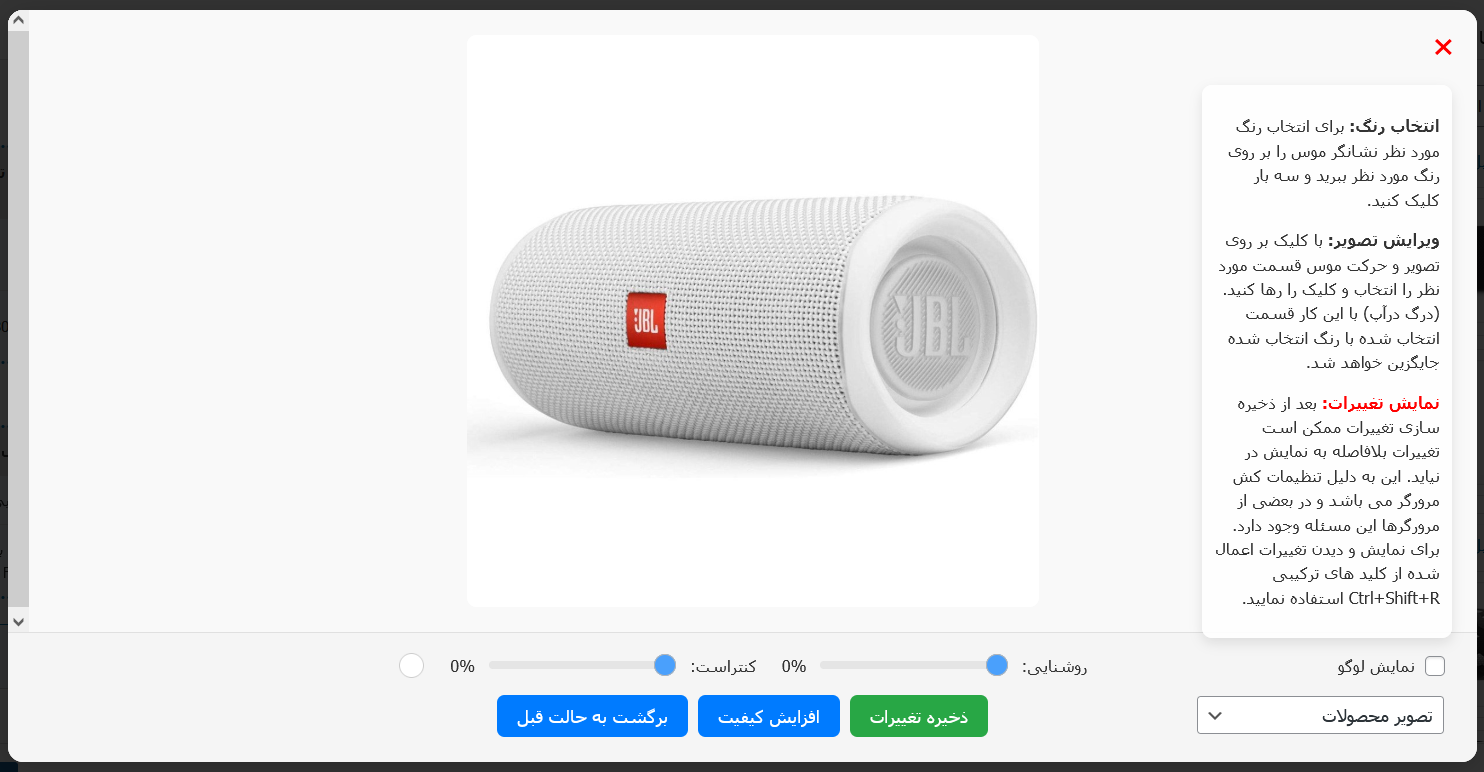
Task: Click the gray track of the brightness slider
Action: click(x=903, y=665)
